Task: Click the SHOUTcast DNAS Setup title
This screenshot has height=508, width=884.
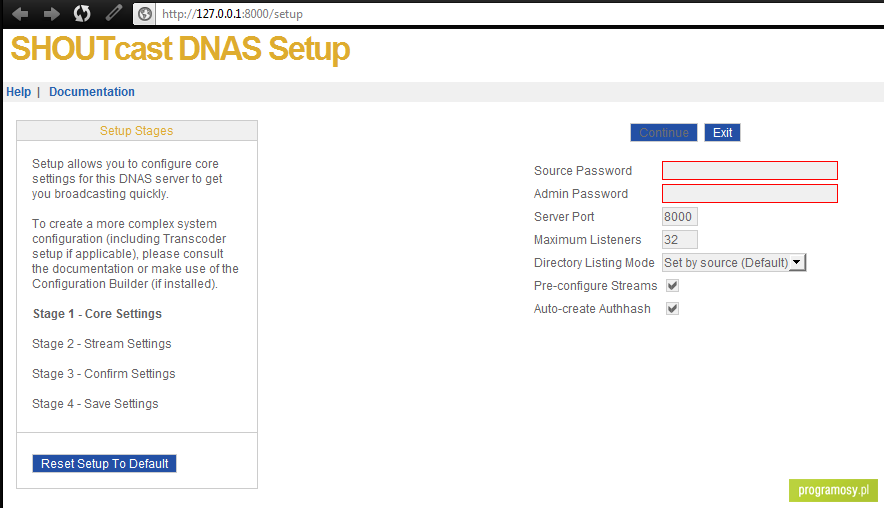Action: coord(180,49)
